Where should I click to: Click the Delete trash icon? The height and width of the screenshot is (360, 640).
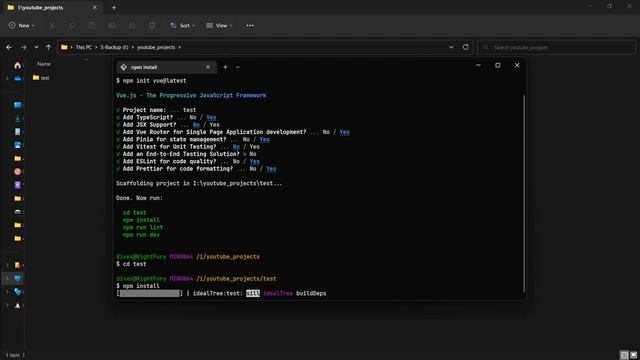click(x=152, y=25)
